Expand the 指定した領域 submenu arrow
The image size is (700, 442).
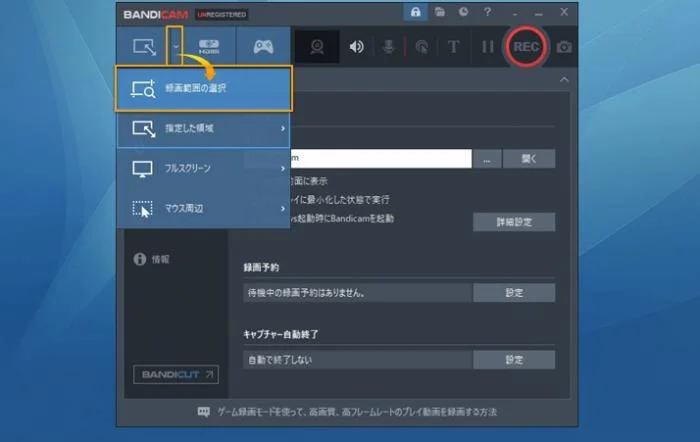(x=283, y=129)
